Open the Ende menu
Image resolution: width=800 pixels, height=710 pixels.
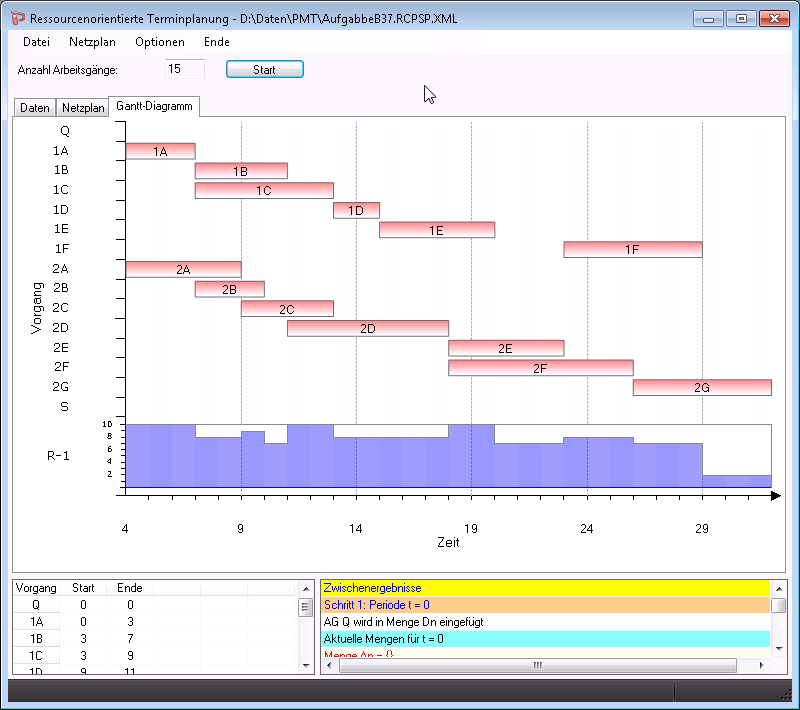click(216, 42)
